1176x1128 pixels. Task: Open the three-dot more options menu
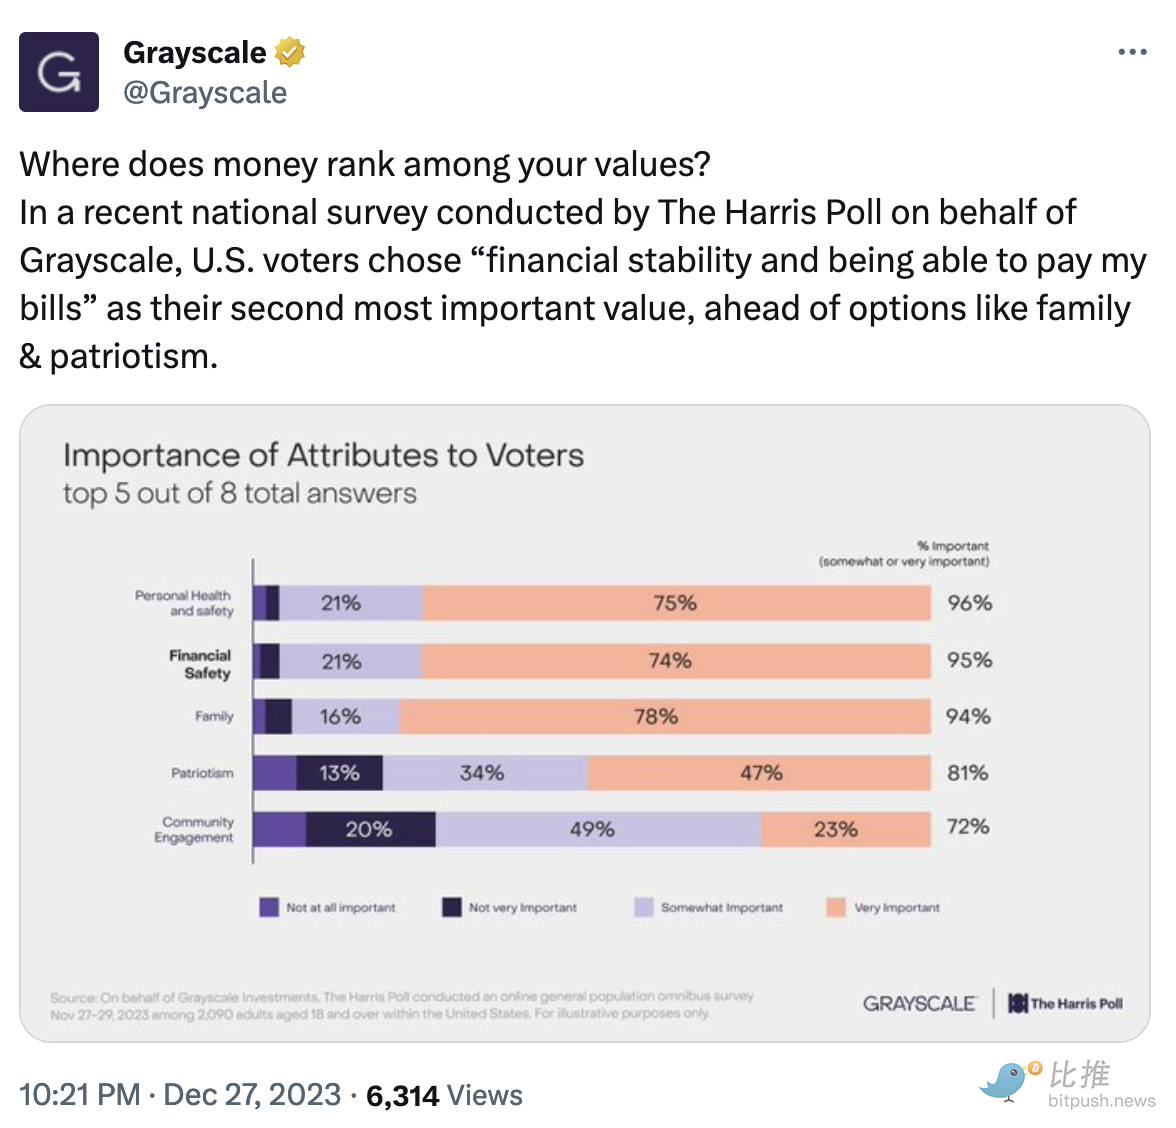tap(1132, 52)
